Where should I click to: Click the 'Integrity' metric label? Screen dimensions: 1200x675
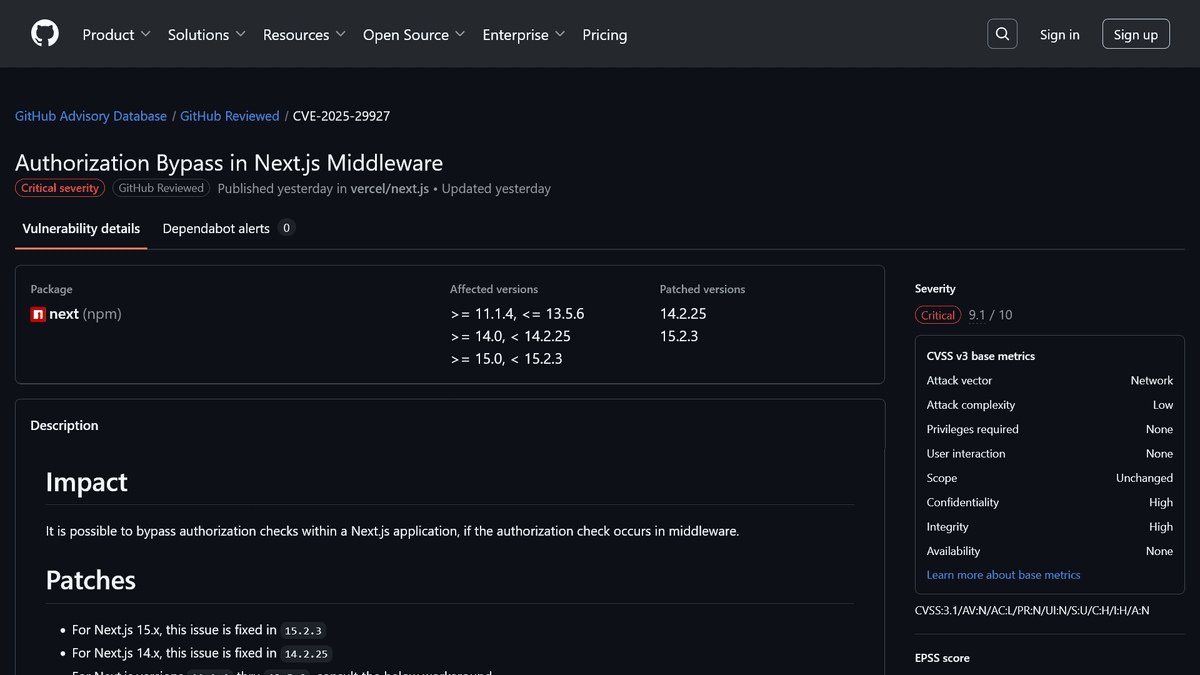(948, 527)
